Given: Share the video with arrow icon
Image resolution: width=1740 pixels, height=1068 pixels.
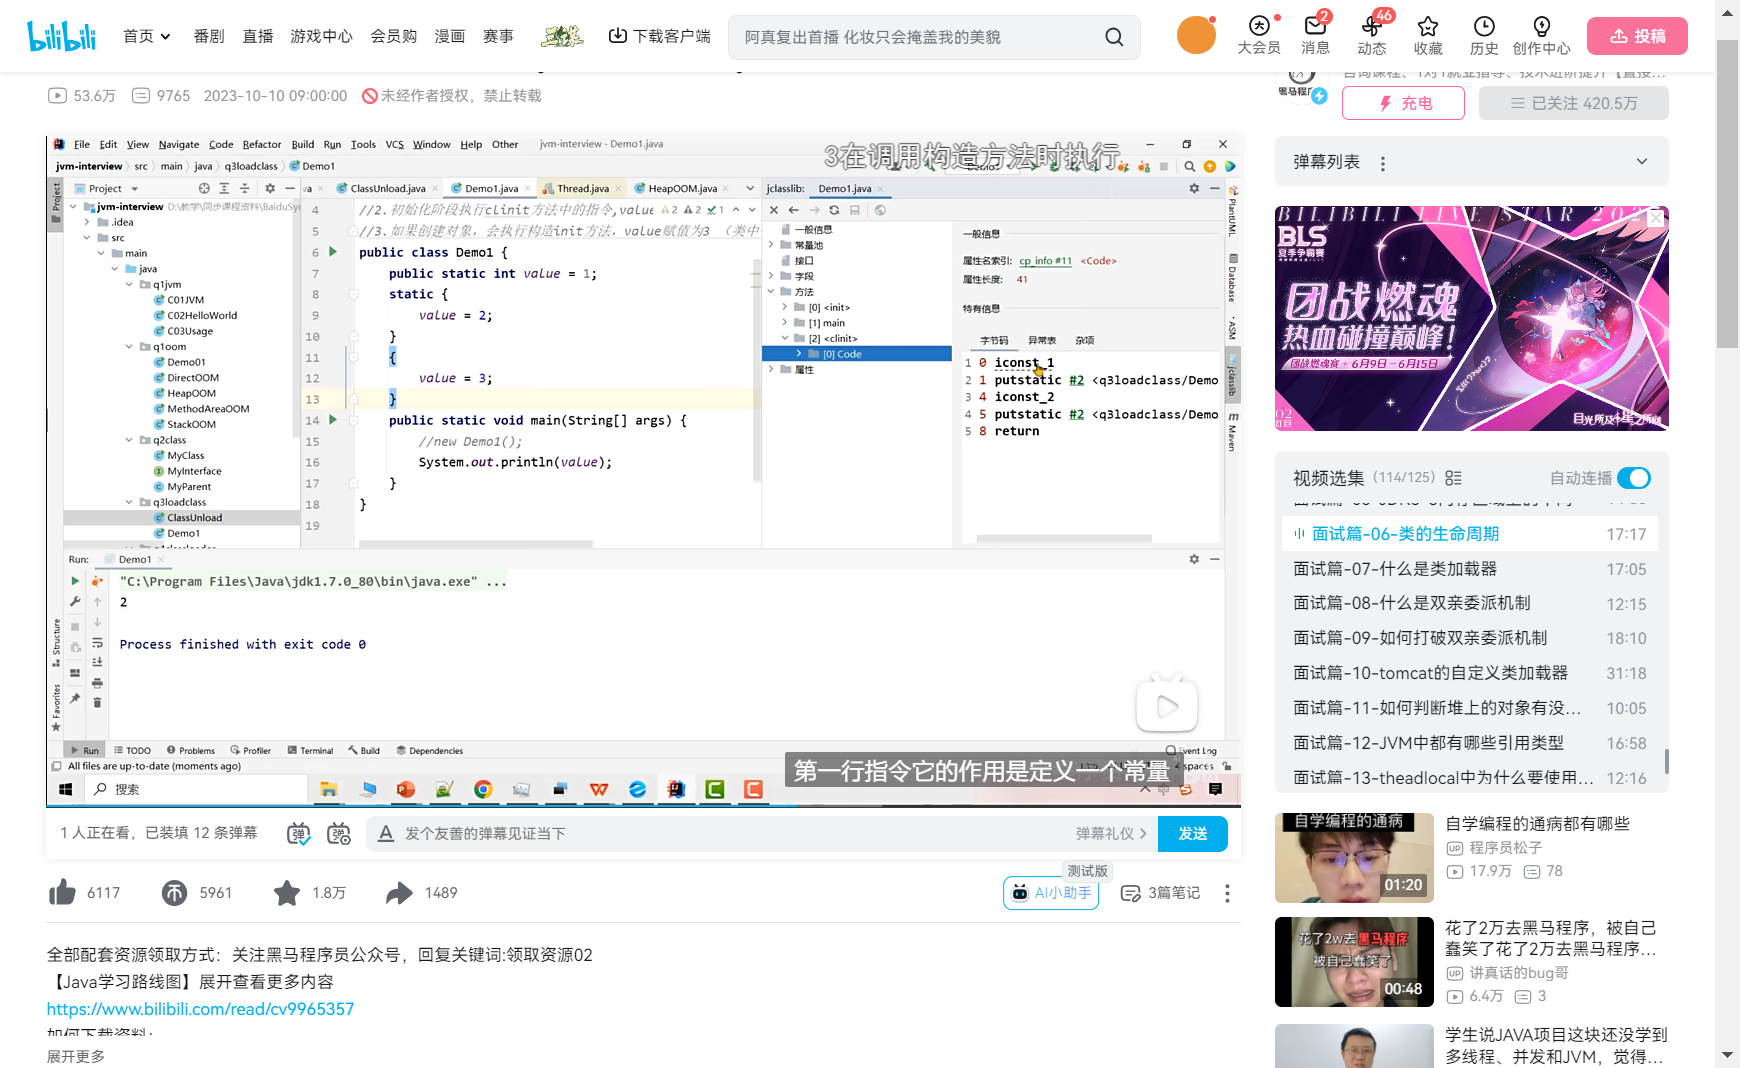Looking at the screenshot, I should pyautogui.click(x=399, y=892).
